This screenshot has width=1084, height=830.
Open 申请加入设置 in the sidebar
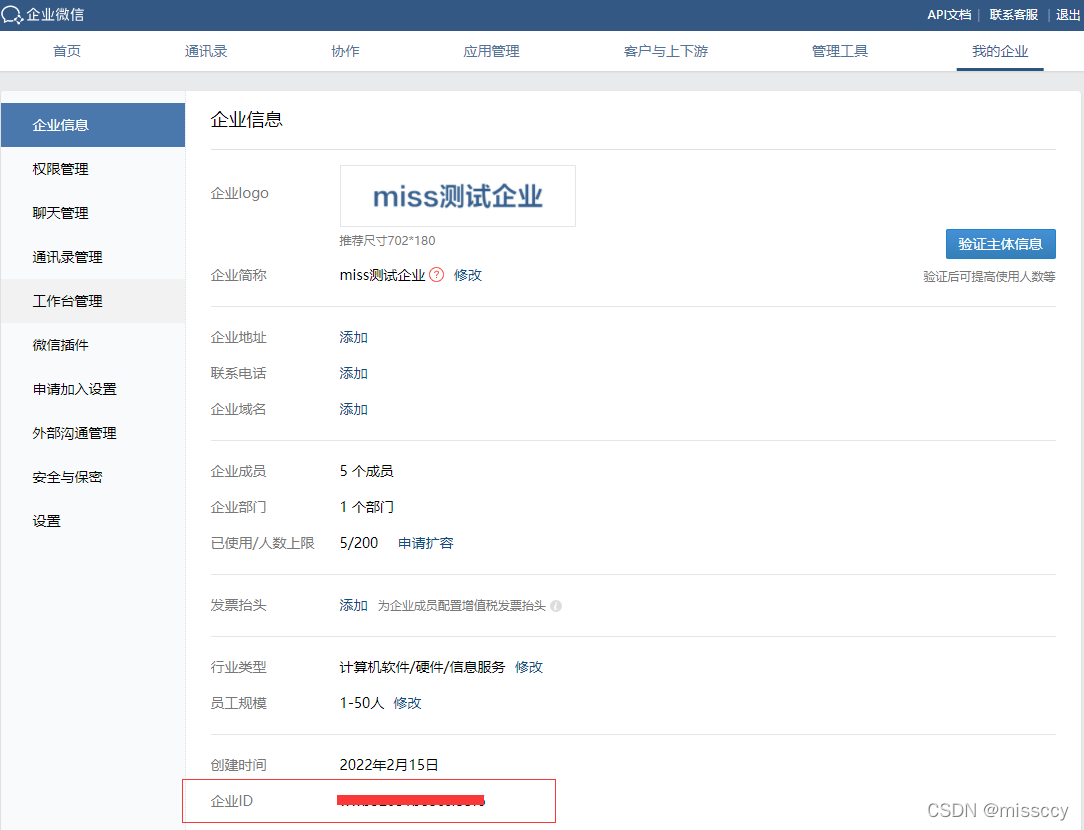coord(93,389)
